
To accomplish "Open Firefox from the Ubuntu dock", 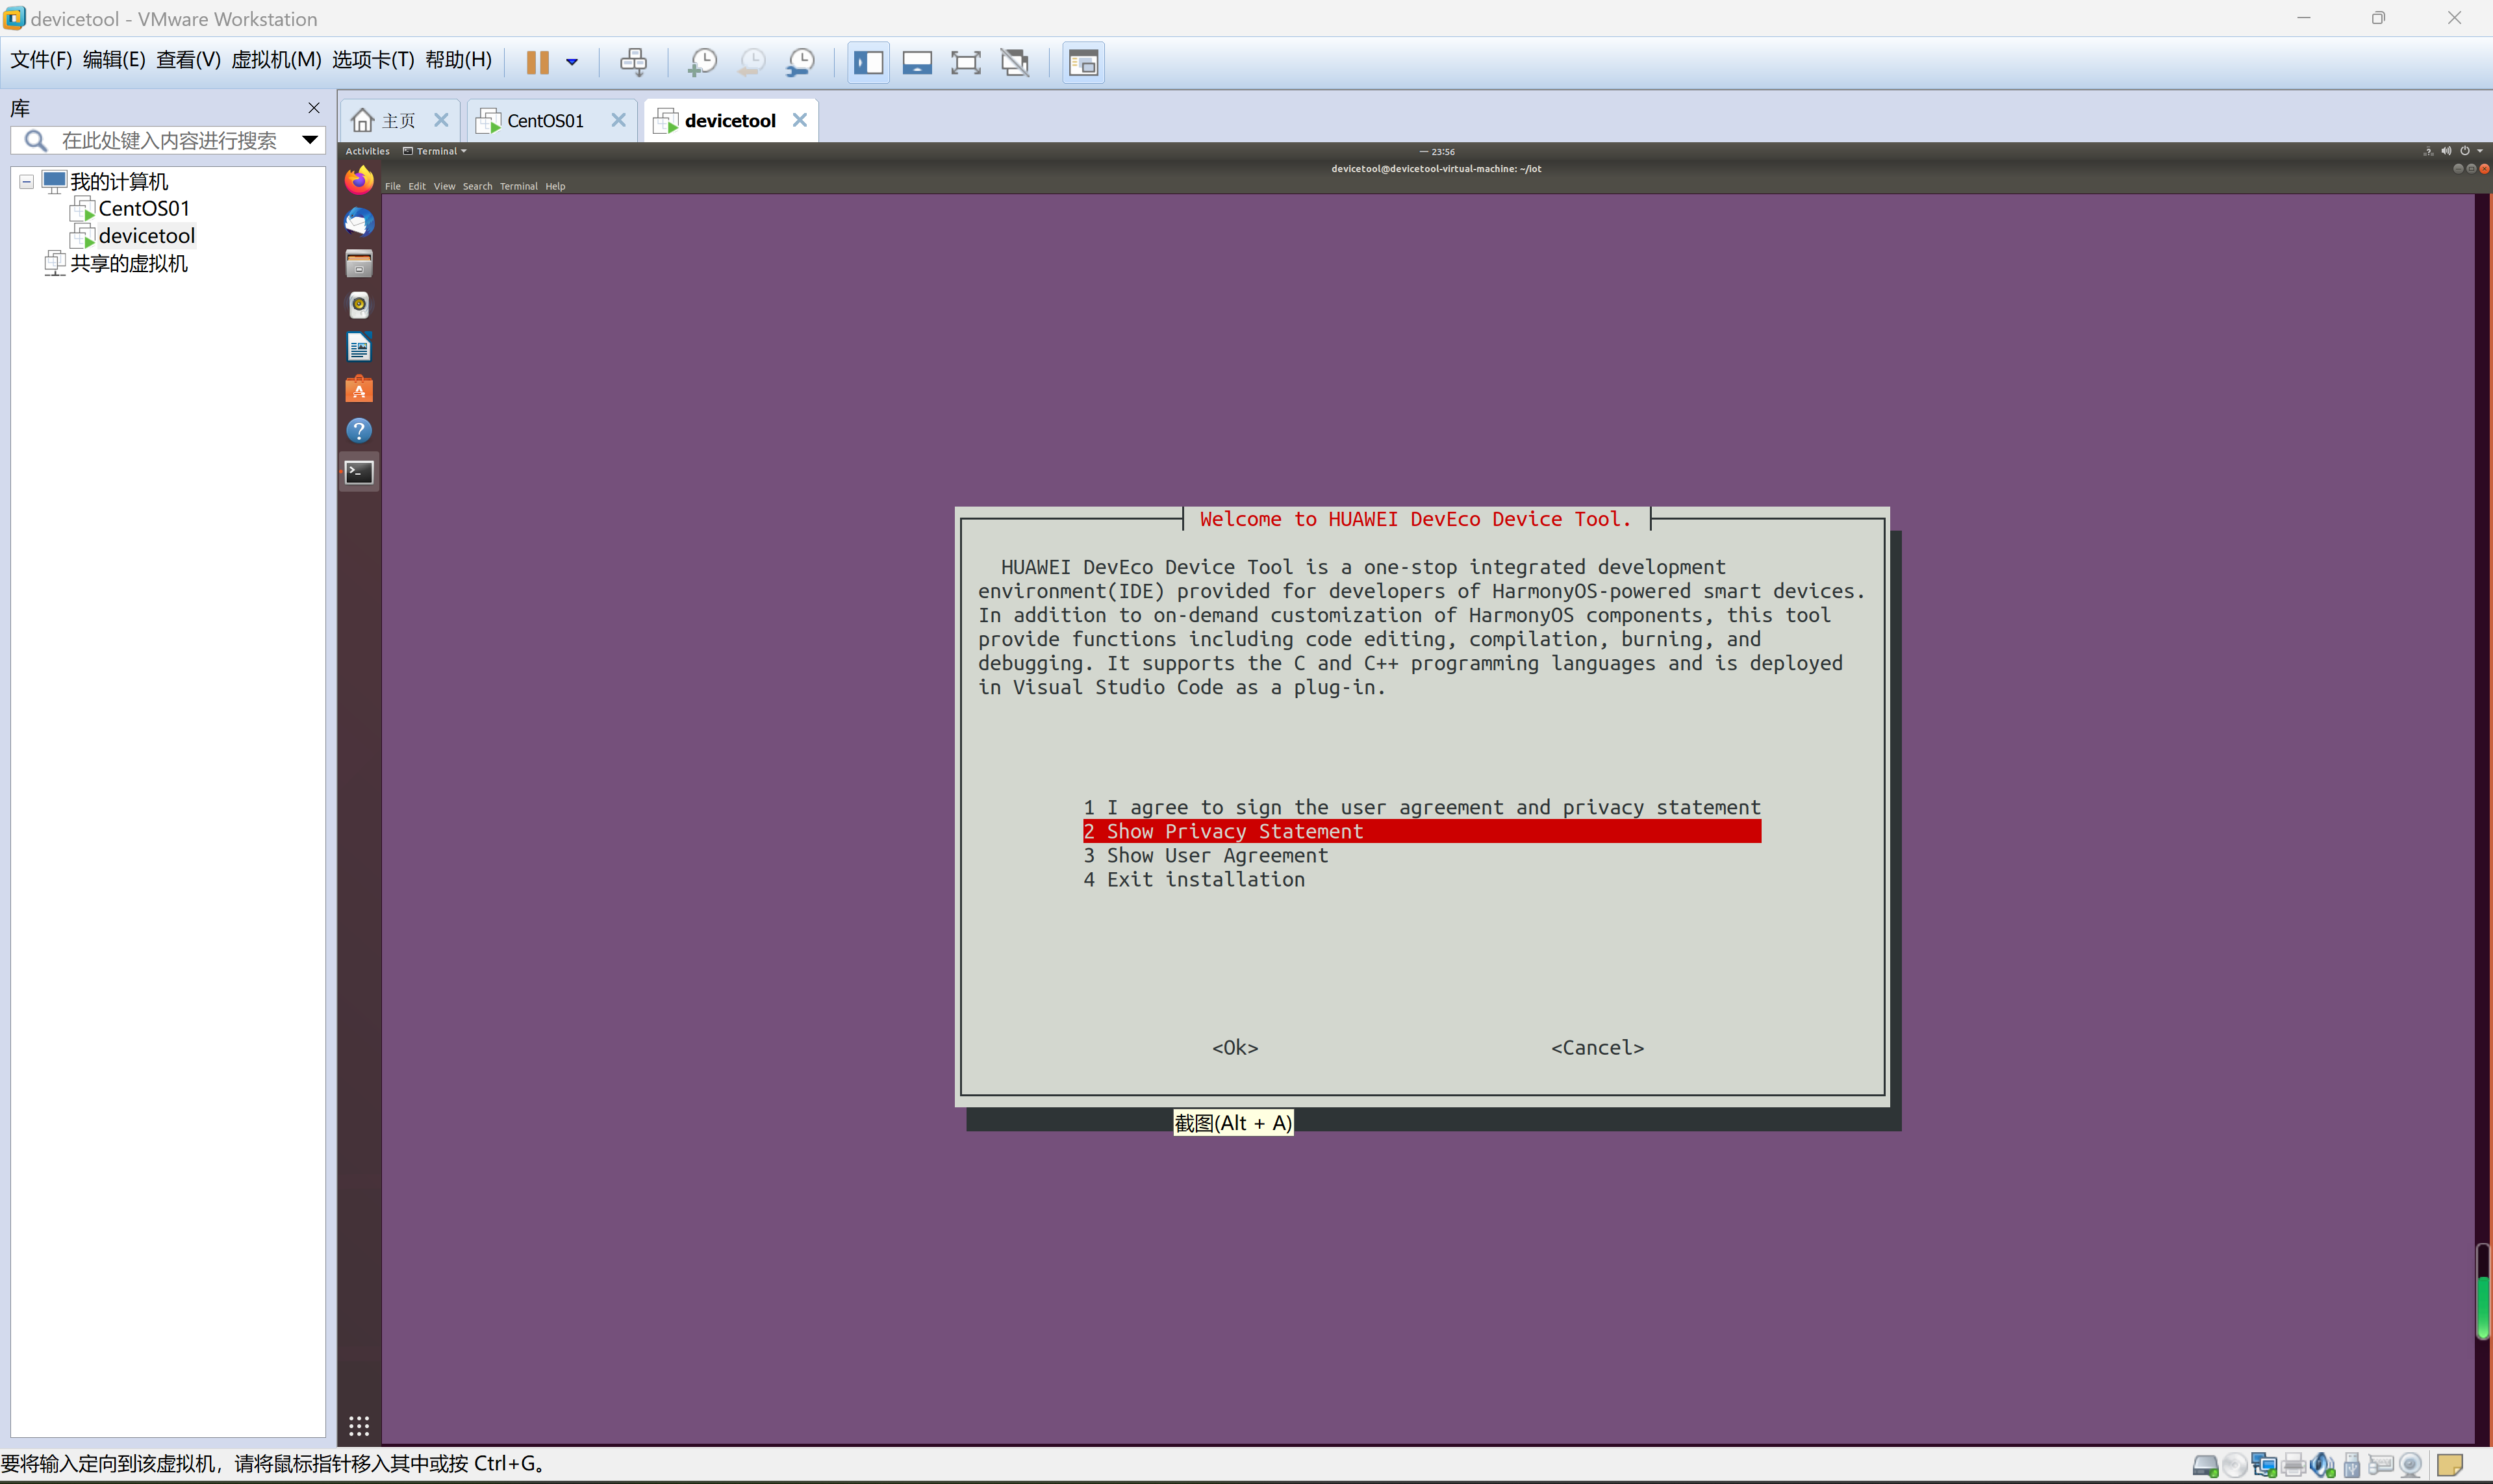I will (359, 181).
